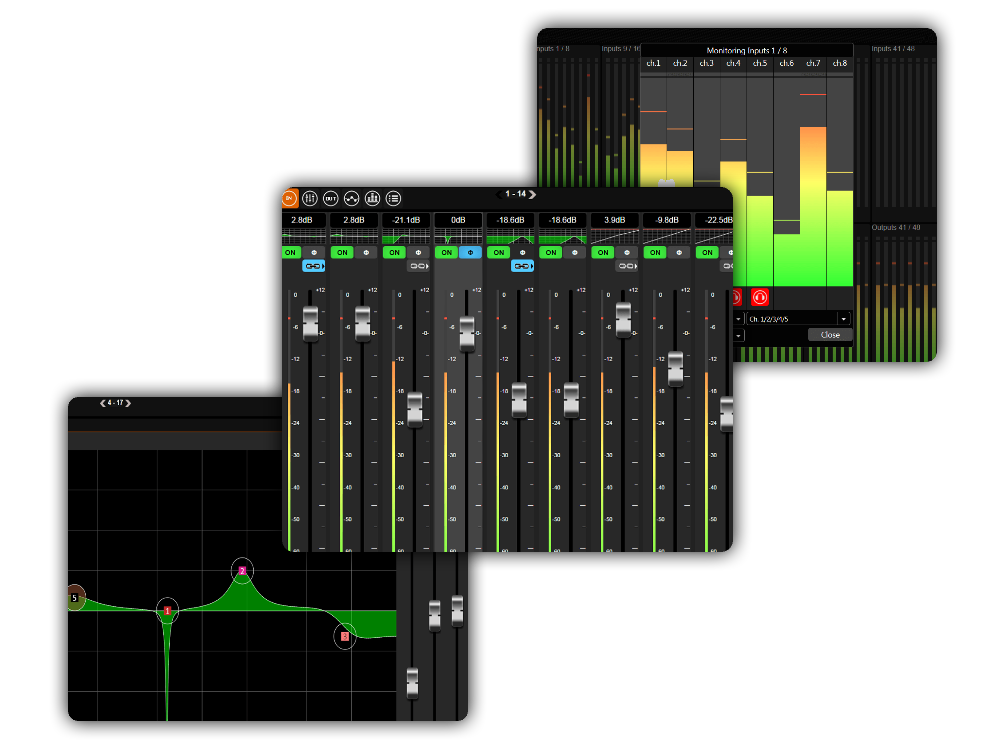Turn off ON button of the -9.8dB channel
Screen dimensions: 1000x750
pos(655,253)
